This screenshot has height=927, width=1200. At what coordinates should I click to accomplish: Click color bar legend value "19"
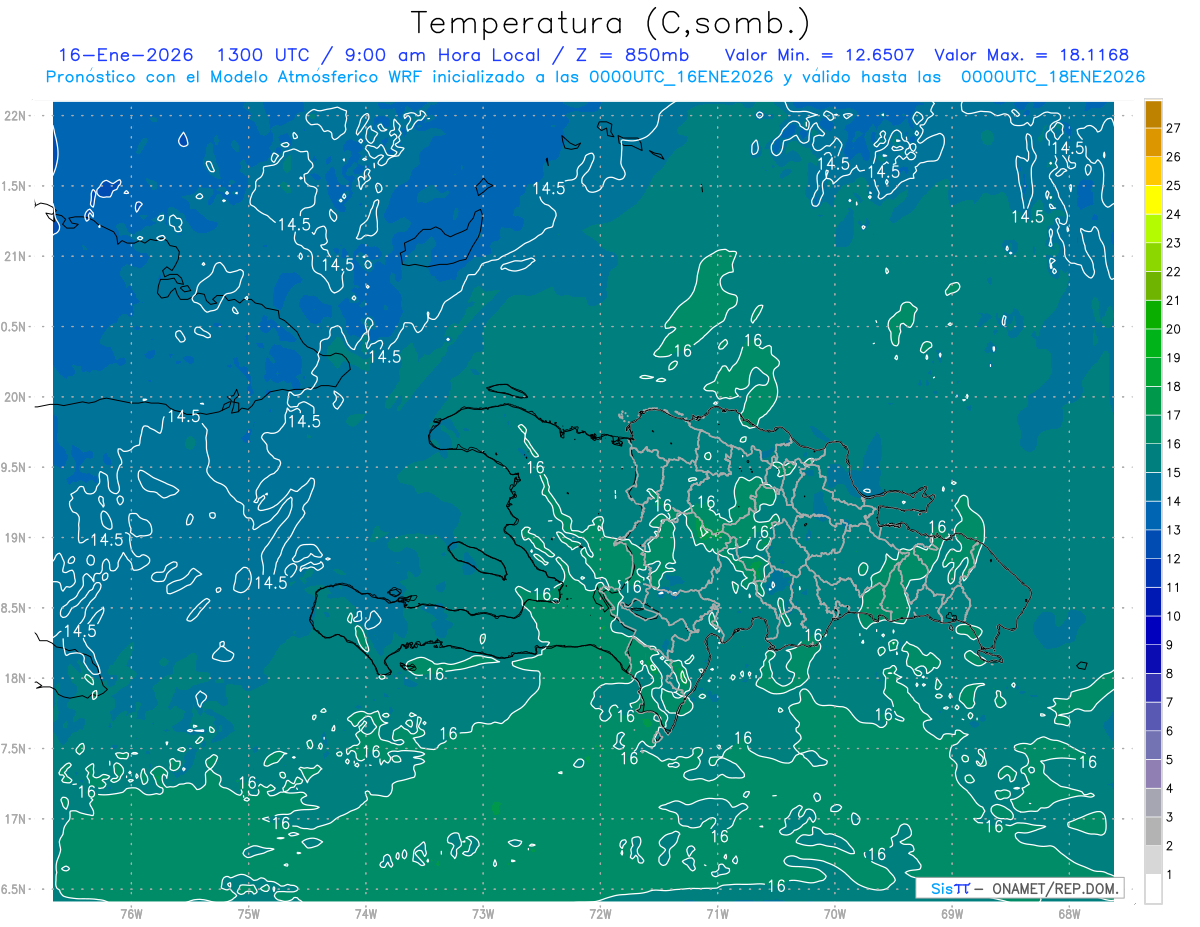[1174, 358]
